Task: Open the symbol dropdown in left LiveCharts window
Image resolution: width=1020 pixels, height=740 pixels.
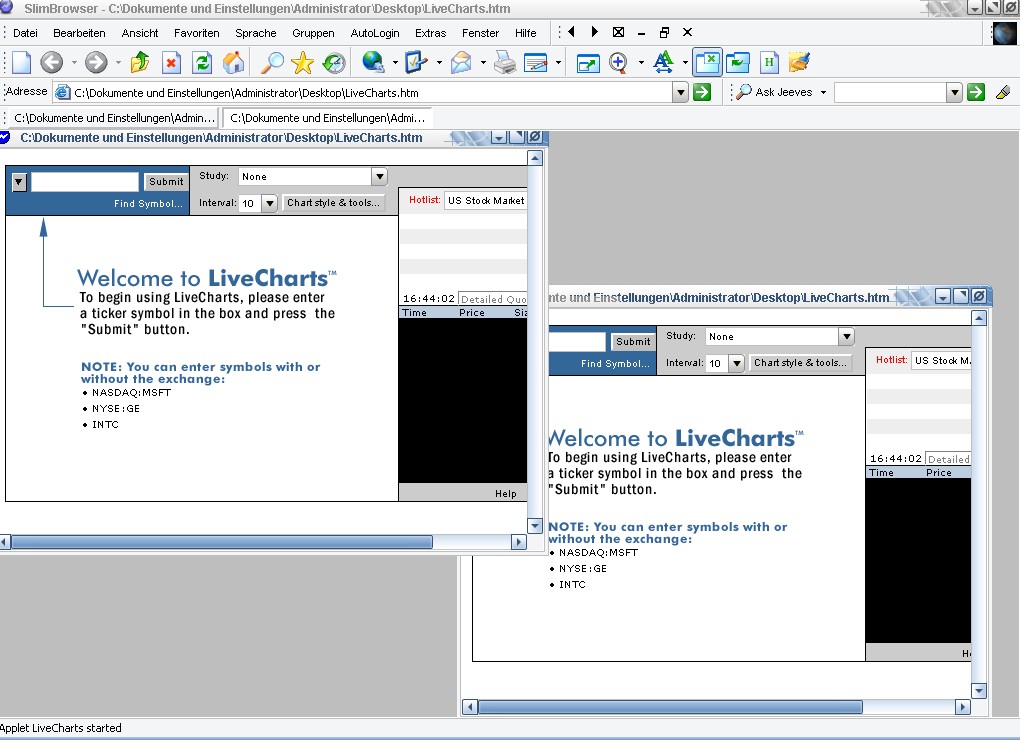Action: coord(19,182)
